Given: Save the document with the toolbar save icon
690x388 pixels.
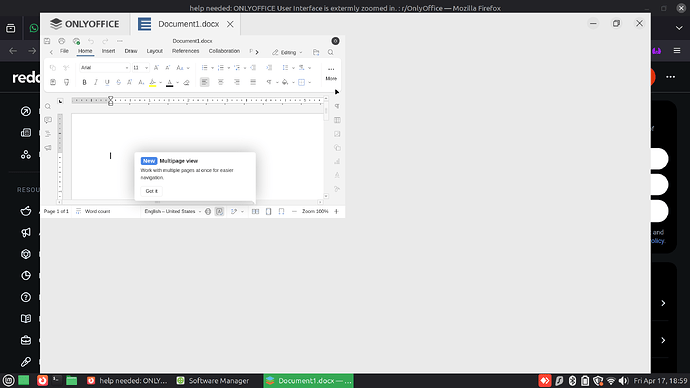Looking at the screenshot, I should coord(47,41).
